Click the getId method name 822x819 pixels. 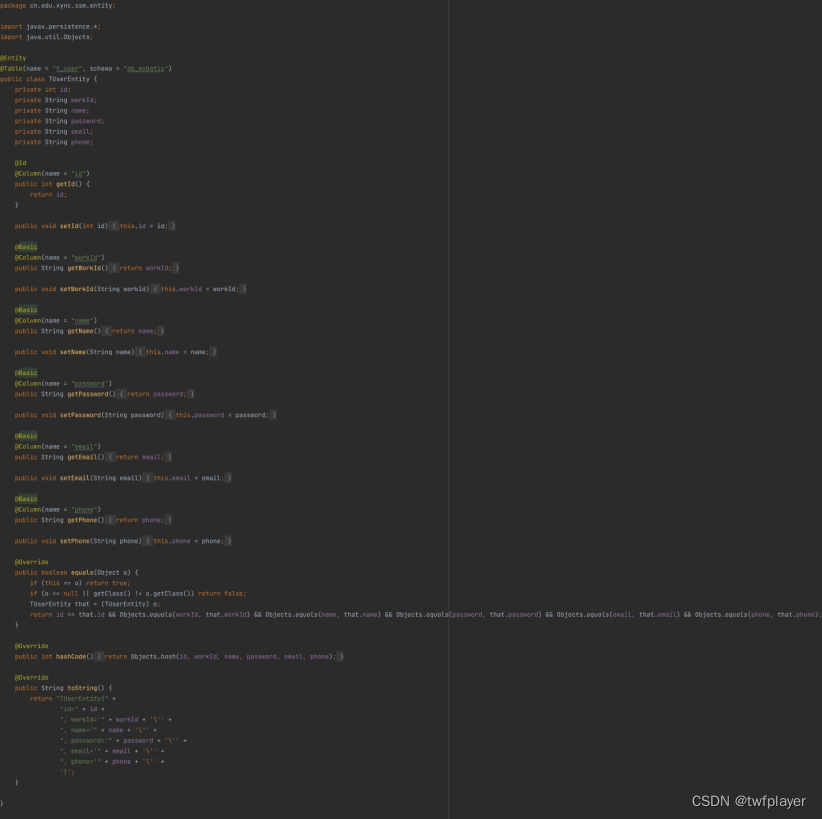pyautogui.click(x=66, y=184)
